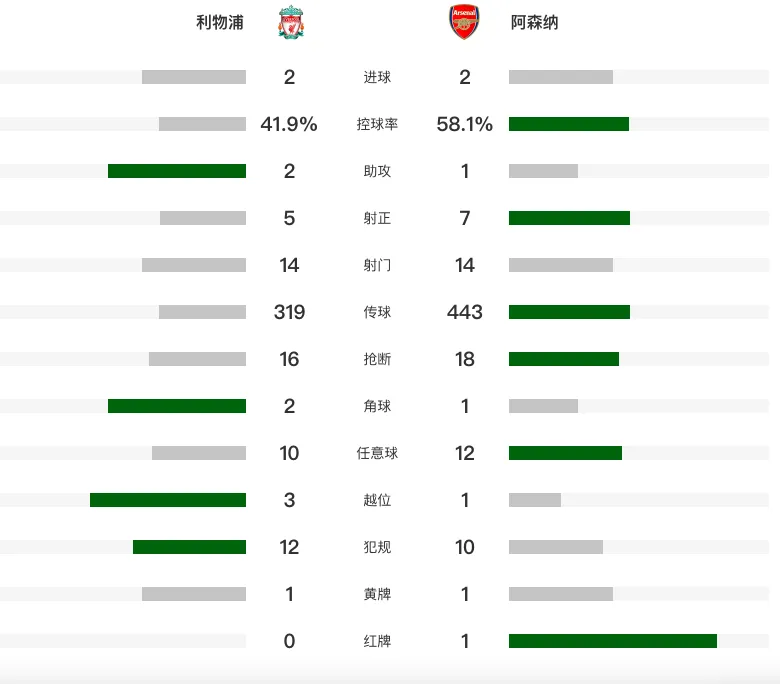Screen dimensions: 780x684
Task: Select the 阿森纳 team name
Action: click(x=535, y=22)
